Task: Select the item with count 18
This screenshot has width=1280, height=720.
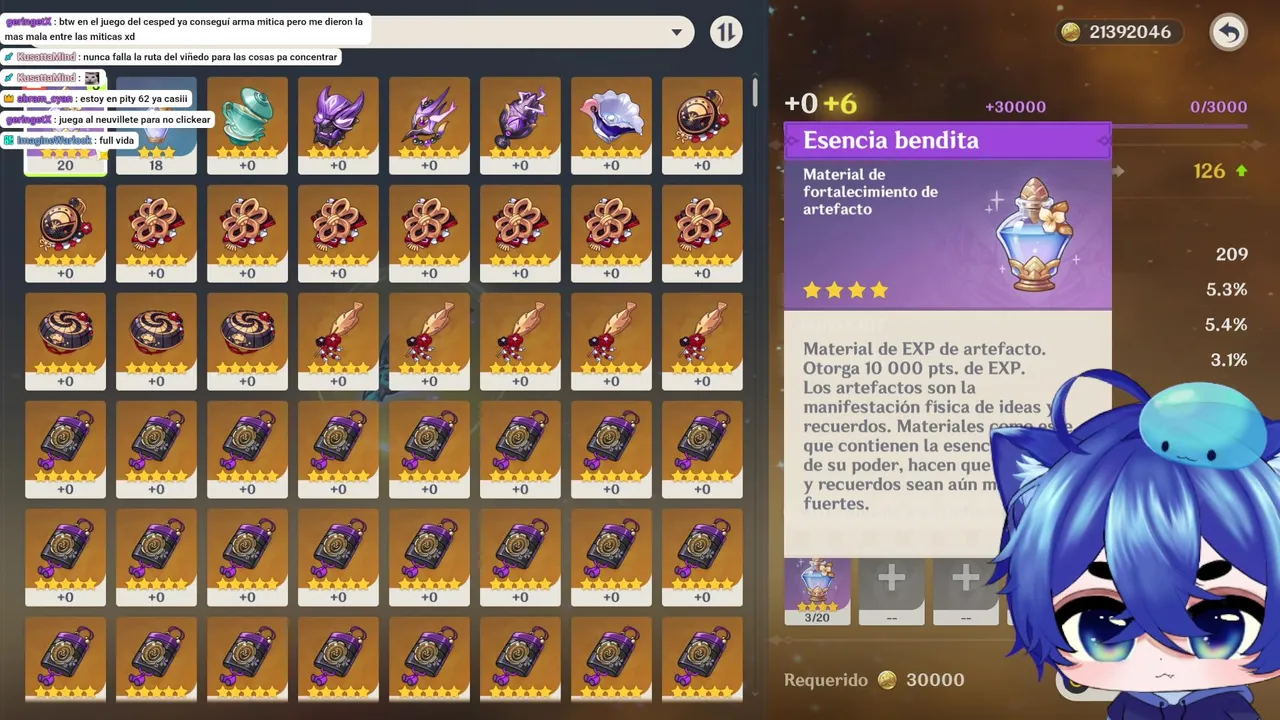Action: tap(156, 125)
